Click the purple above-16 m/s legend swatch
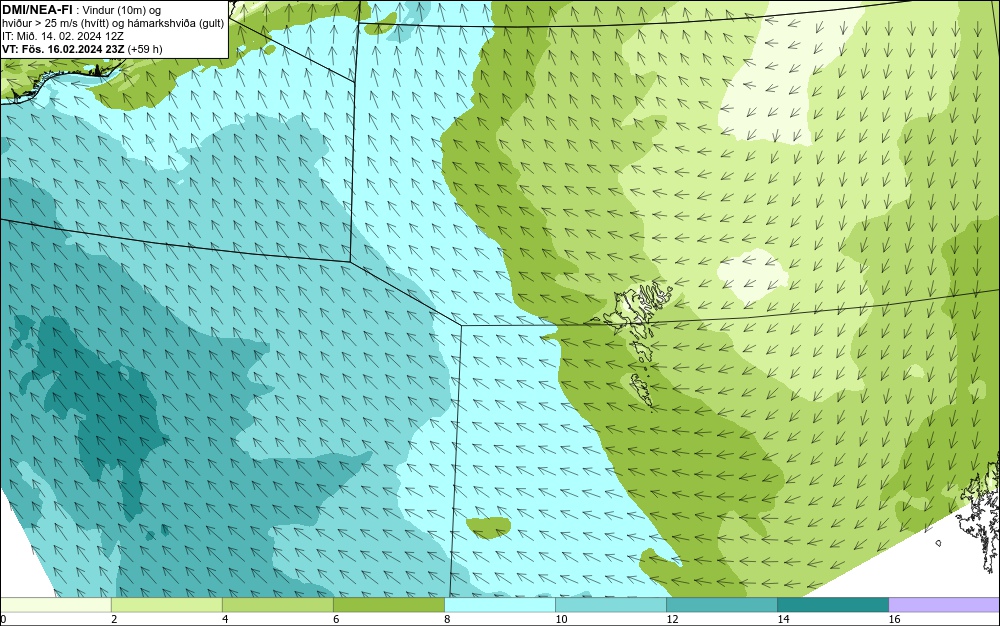The width and height of the screenshot is (1000, 626). coord(945,604)
